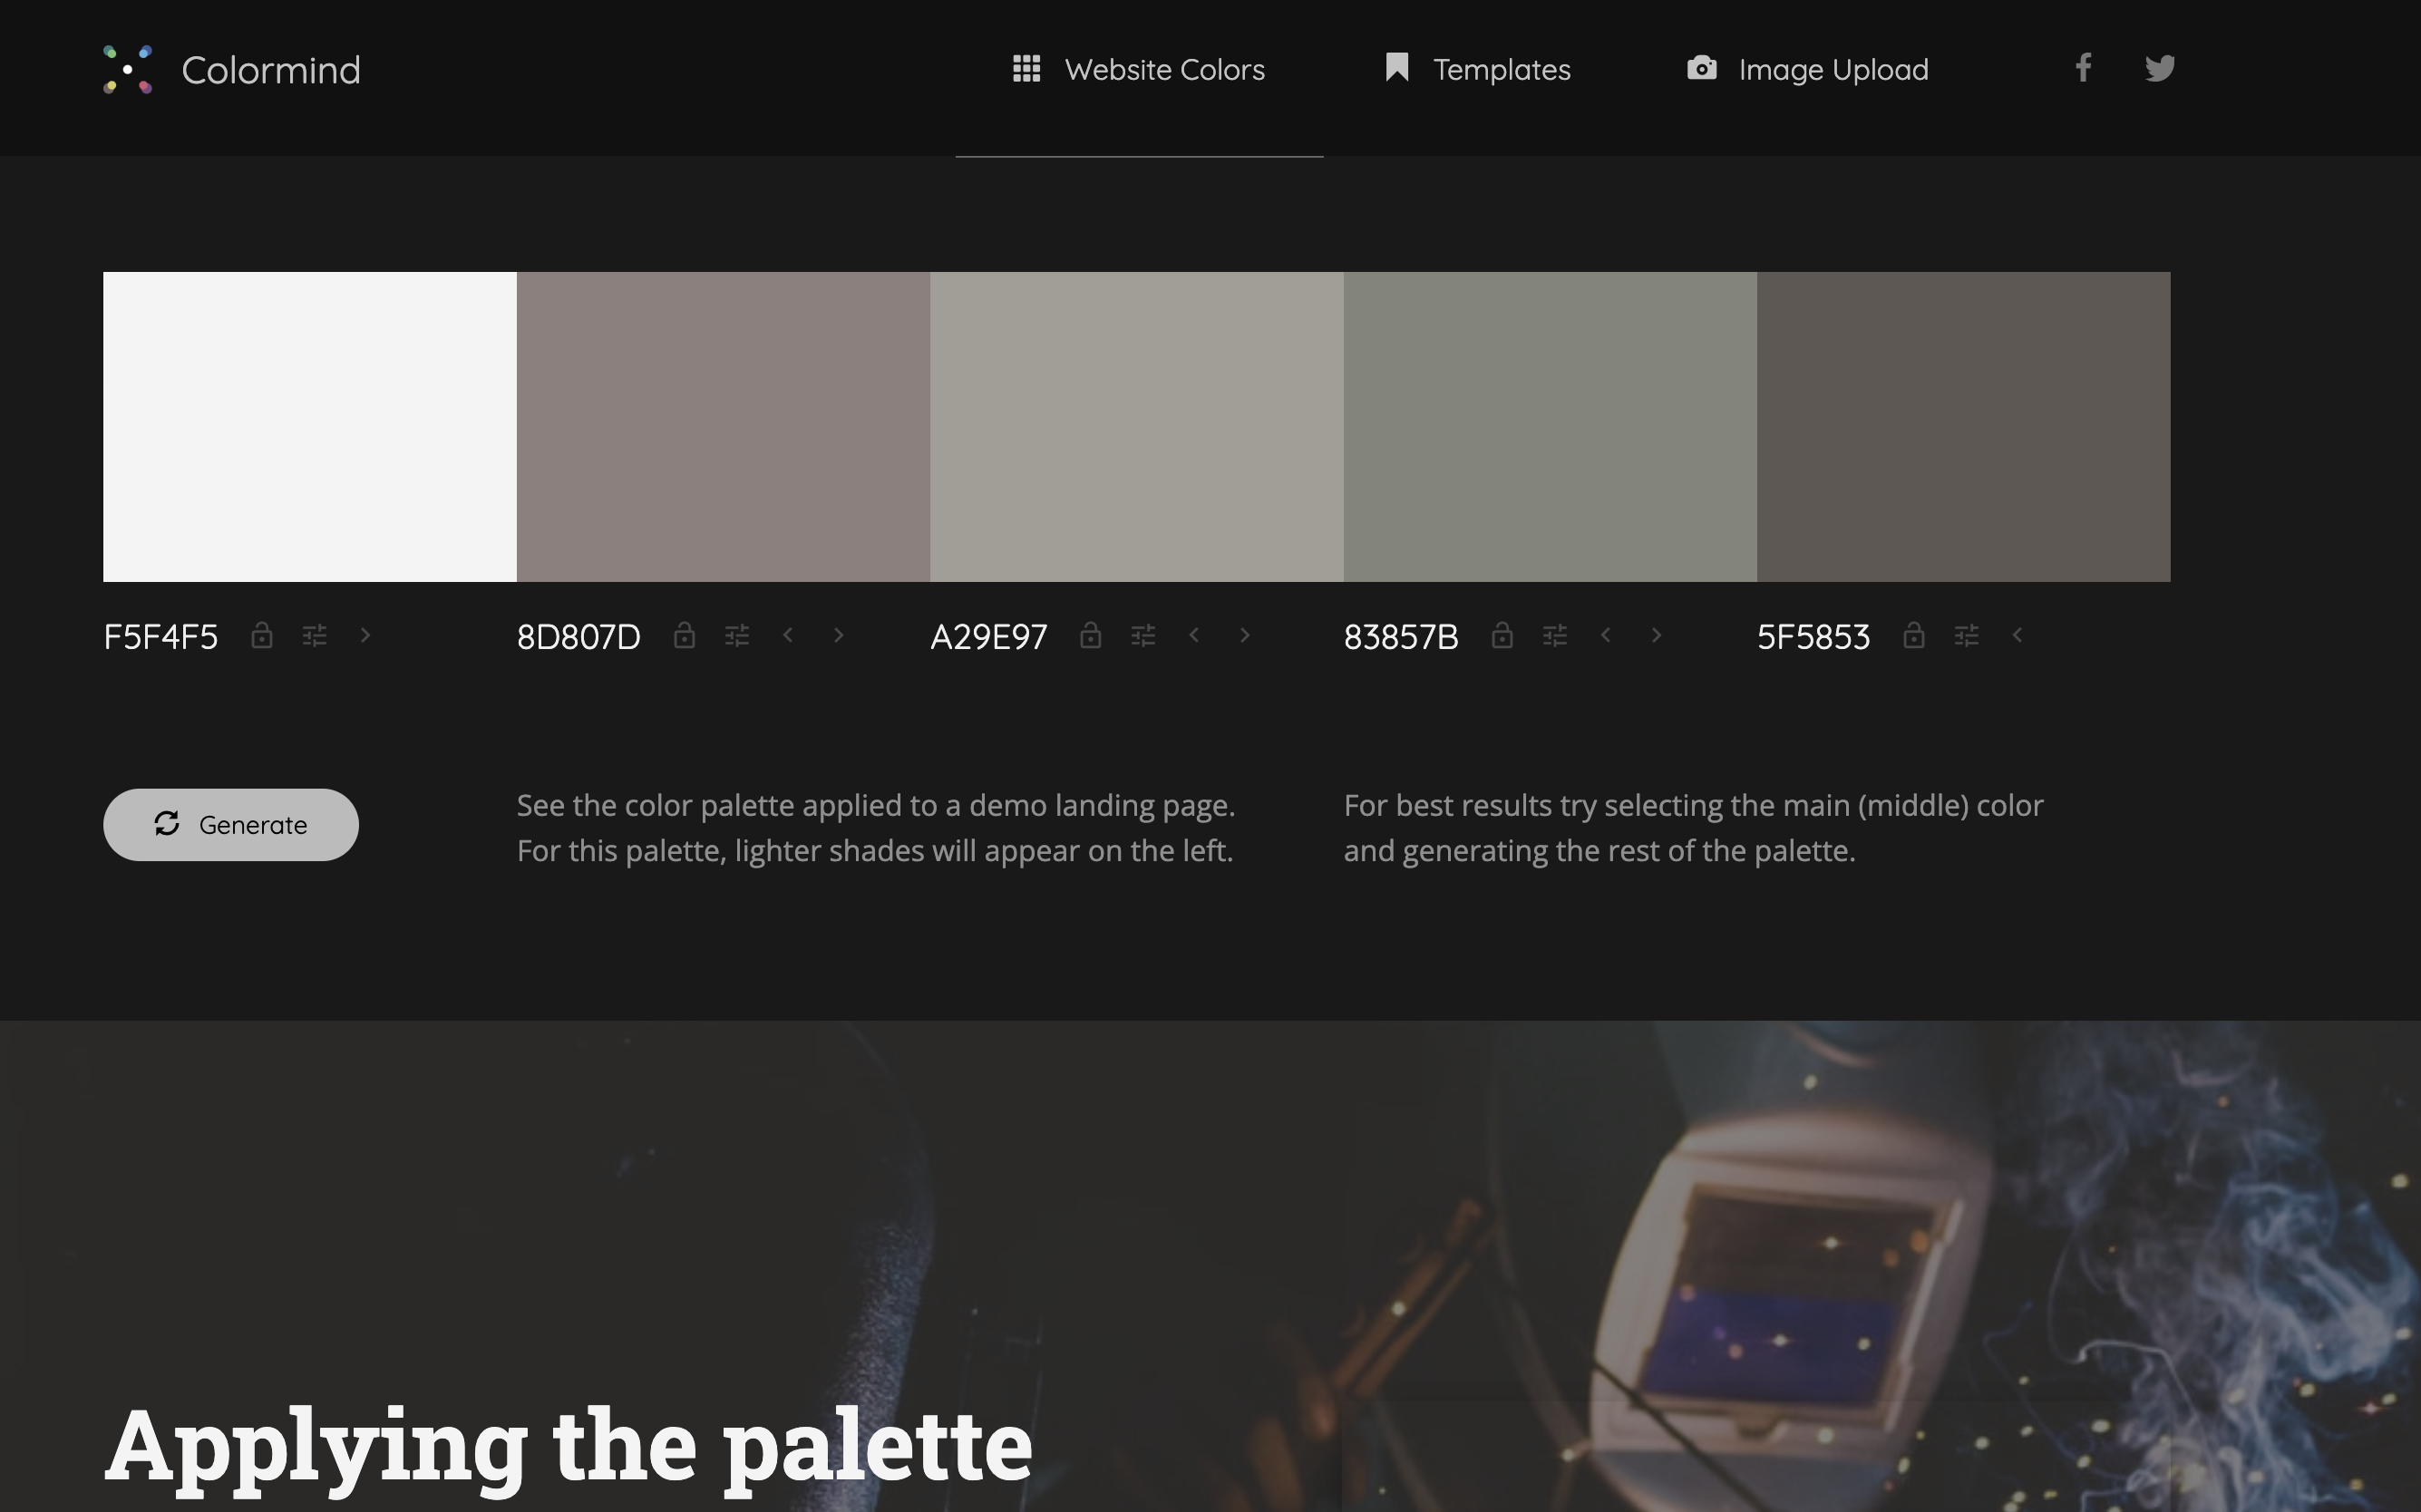Toggle lock on 5F5853 color swatch
The height and width of the screenshot is (1512, 2421).
[x=1914, y=633]
